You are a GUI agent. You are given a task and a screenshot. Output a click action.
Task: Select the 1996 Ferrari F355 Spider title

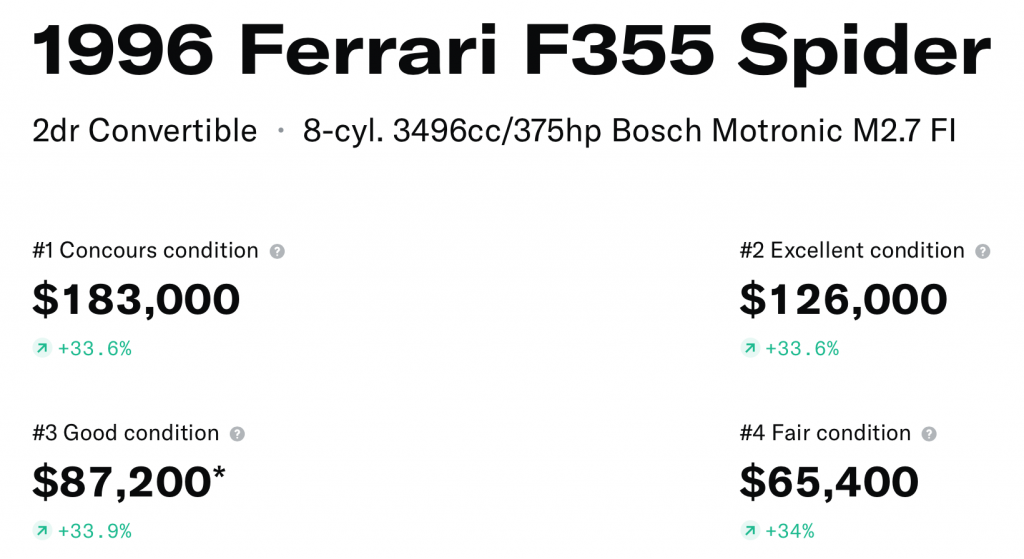point(511,50)
